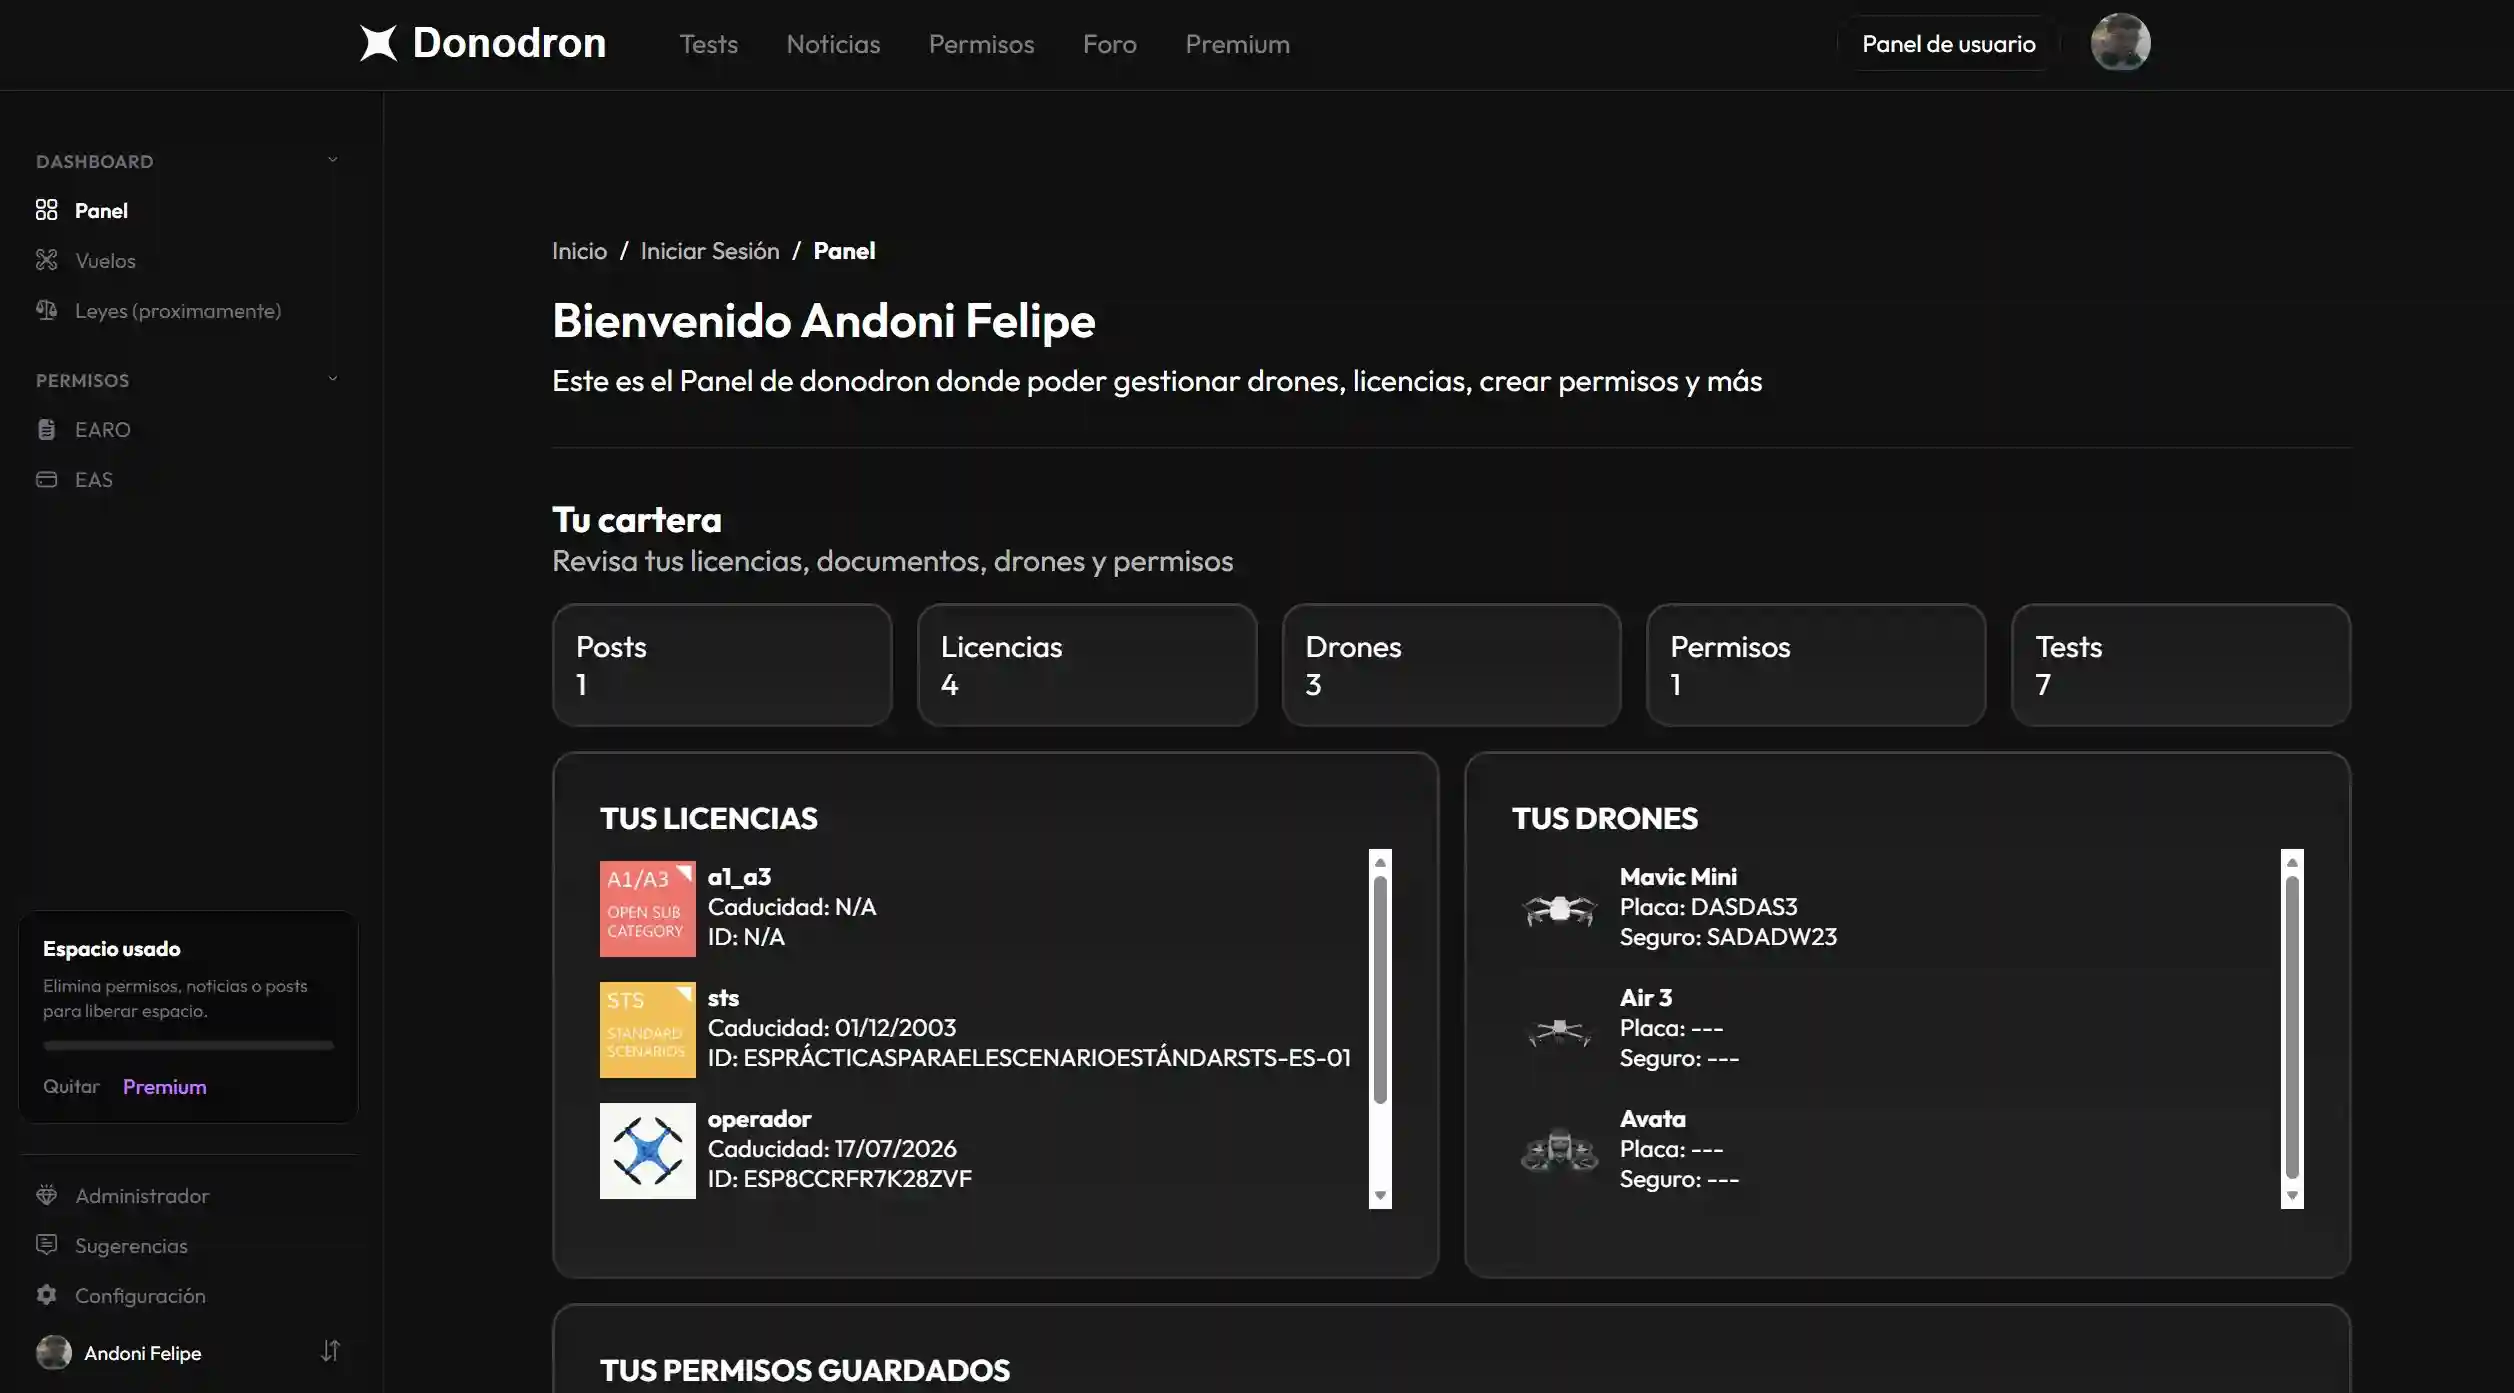Select the Foro navigation item
Image resolution: width=2514 pixels, height=1393 pixels.
click(x=1108, y=44)
